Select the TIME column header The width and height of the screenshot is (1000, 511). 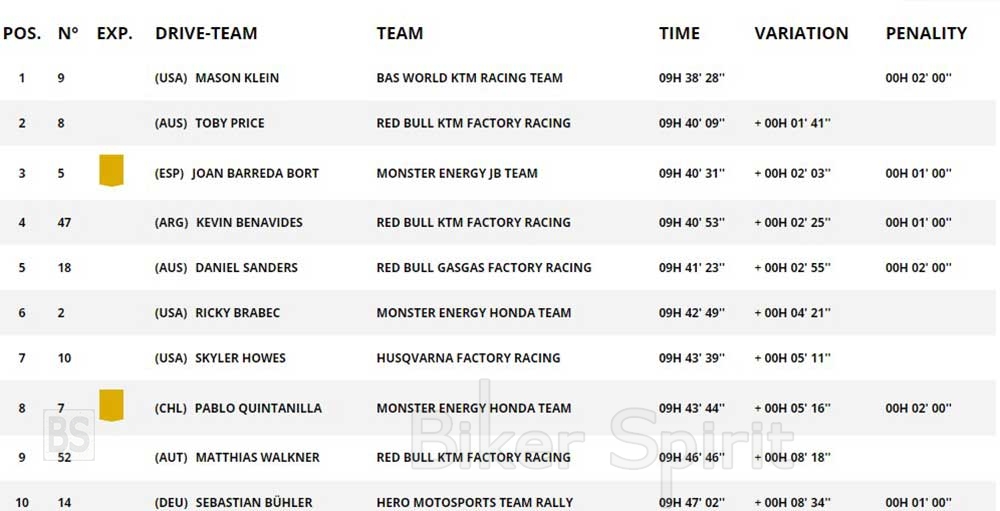click(679, 33)
